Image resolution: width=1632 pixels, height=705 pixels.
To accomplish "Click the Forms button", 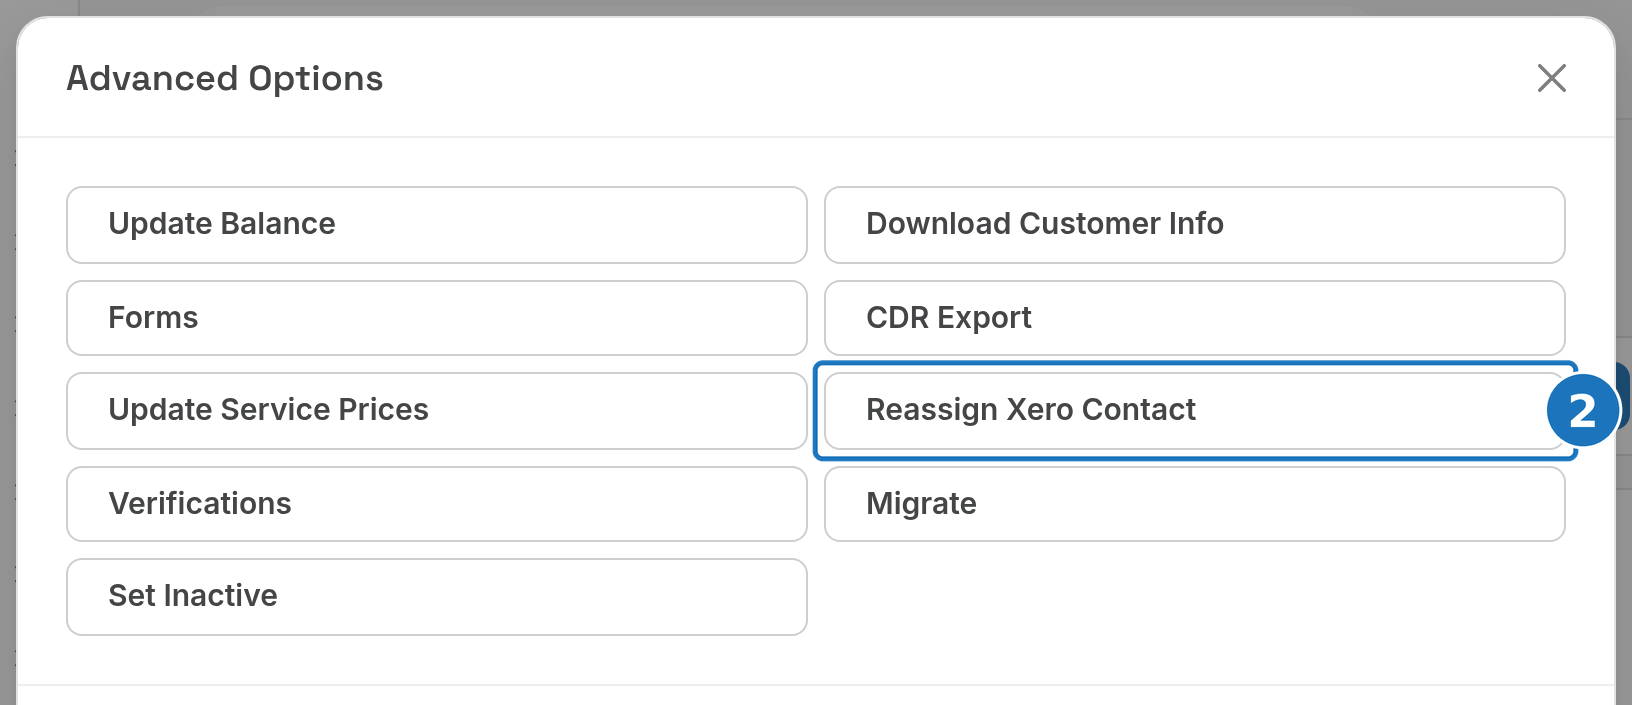I will [x=437, y=318].
